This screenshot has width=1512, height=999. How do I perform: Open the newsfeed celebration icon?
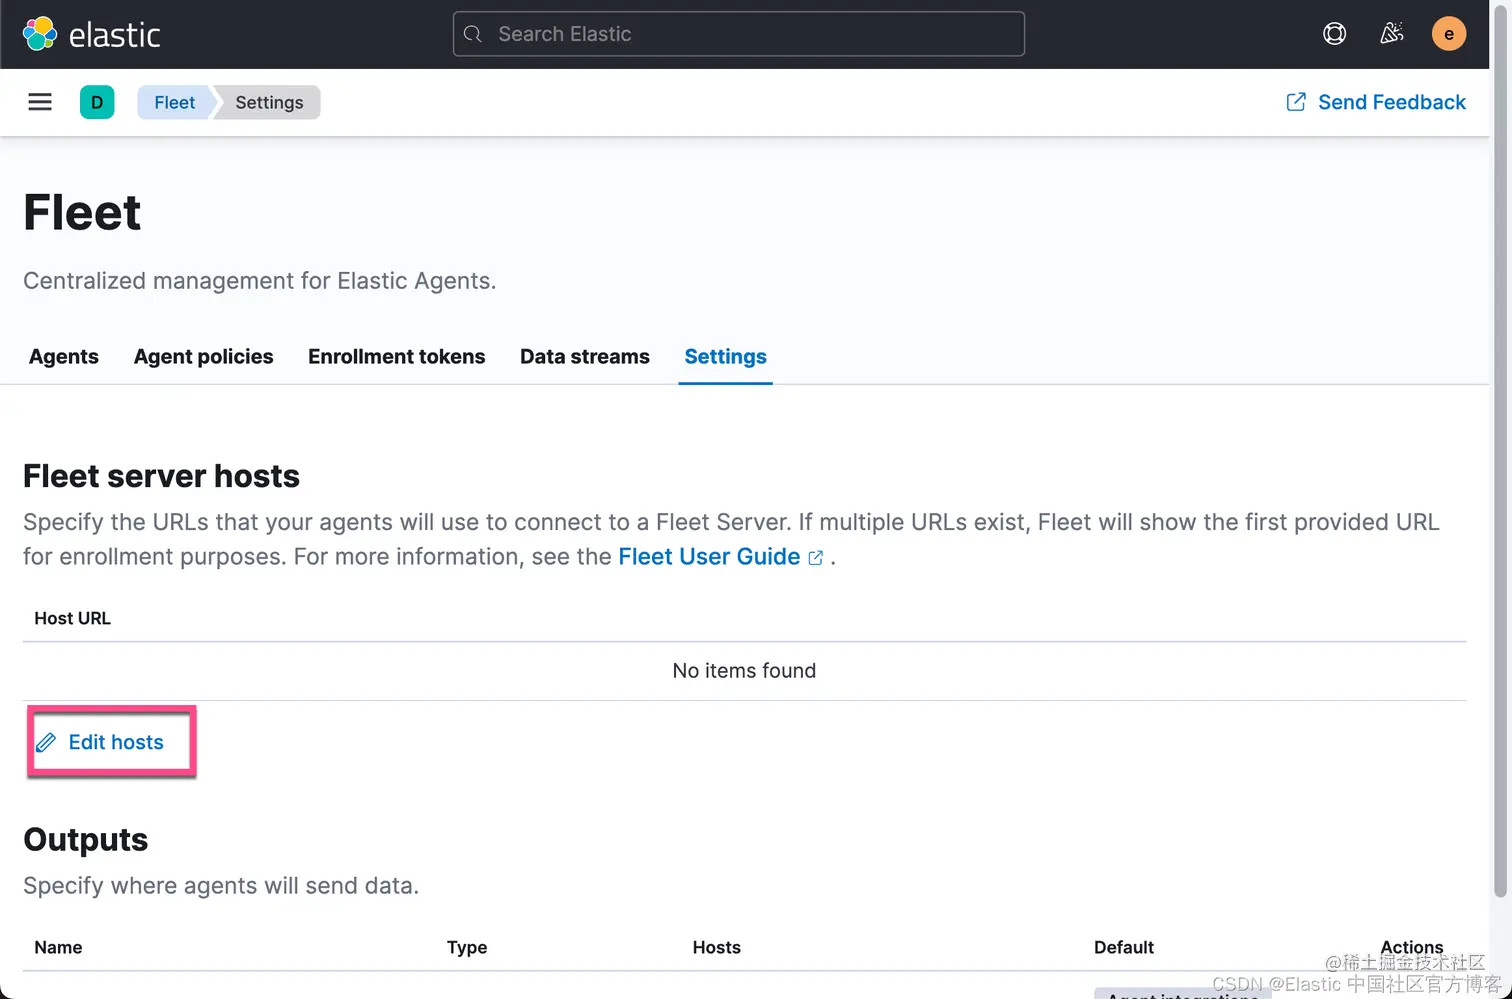click(1391, 34)
